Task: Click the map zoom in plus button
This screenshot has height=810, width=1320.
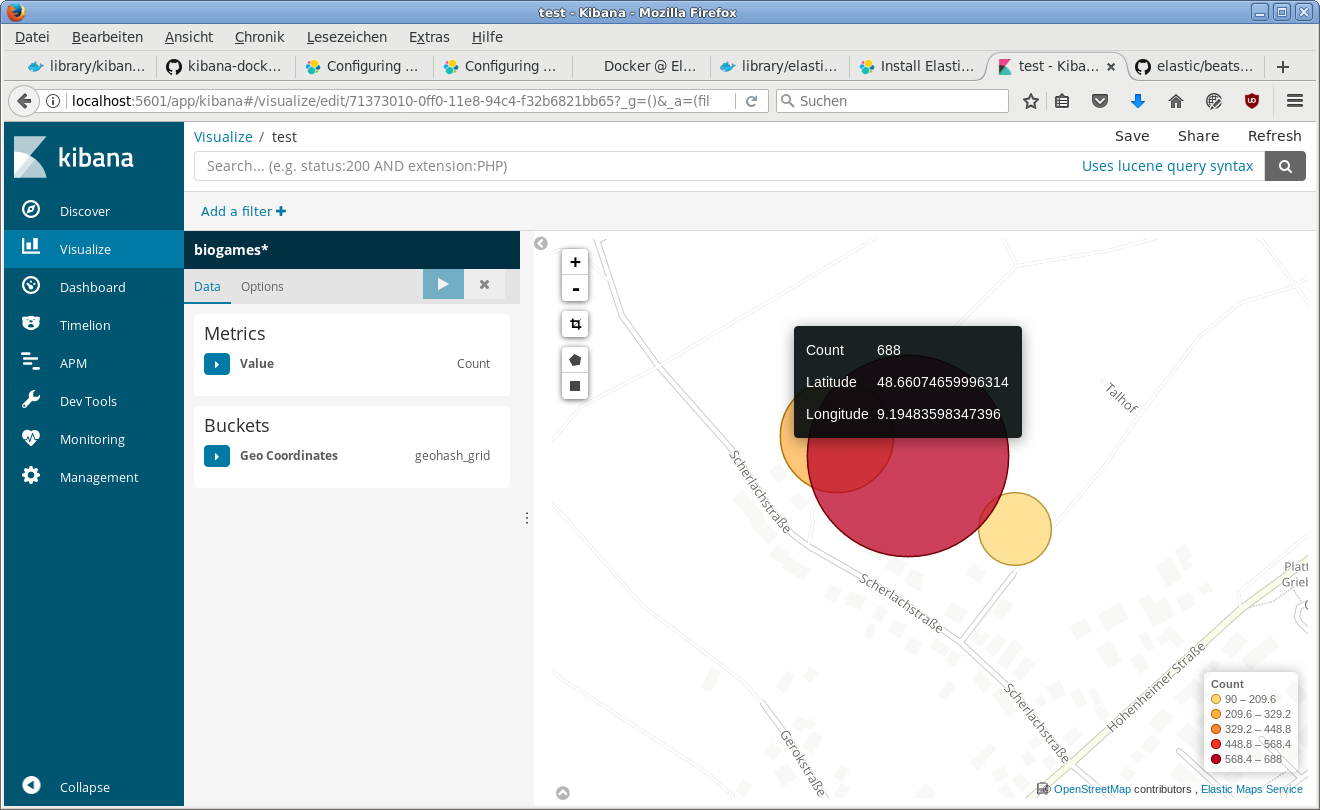Action: (575, 263)
